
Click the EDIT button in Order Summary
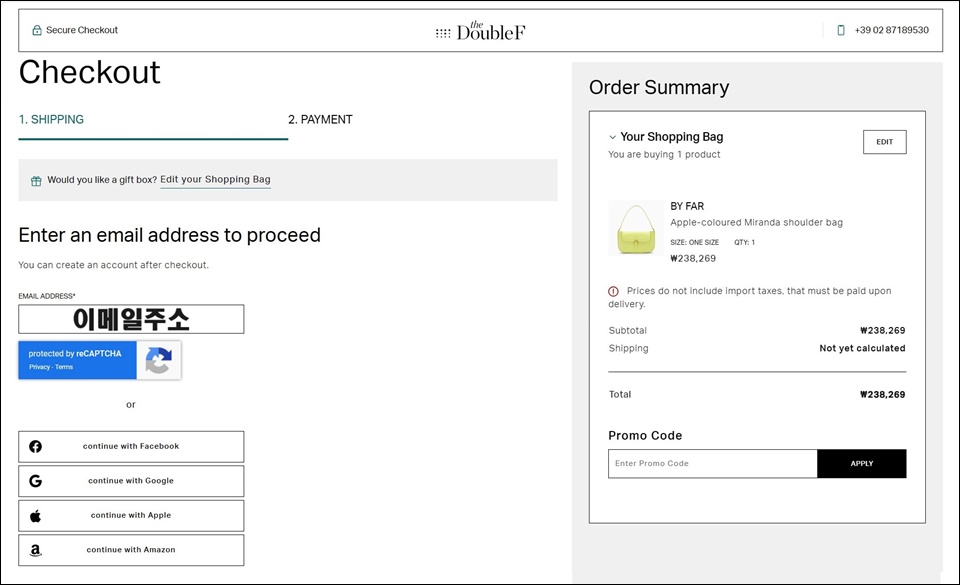click(885, 142)
